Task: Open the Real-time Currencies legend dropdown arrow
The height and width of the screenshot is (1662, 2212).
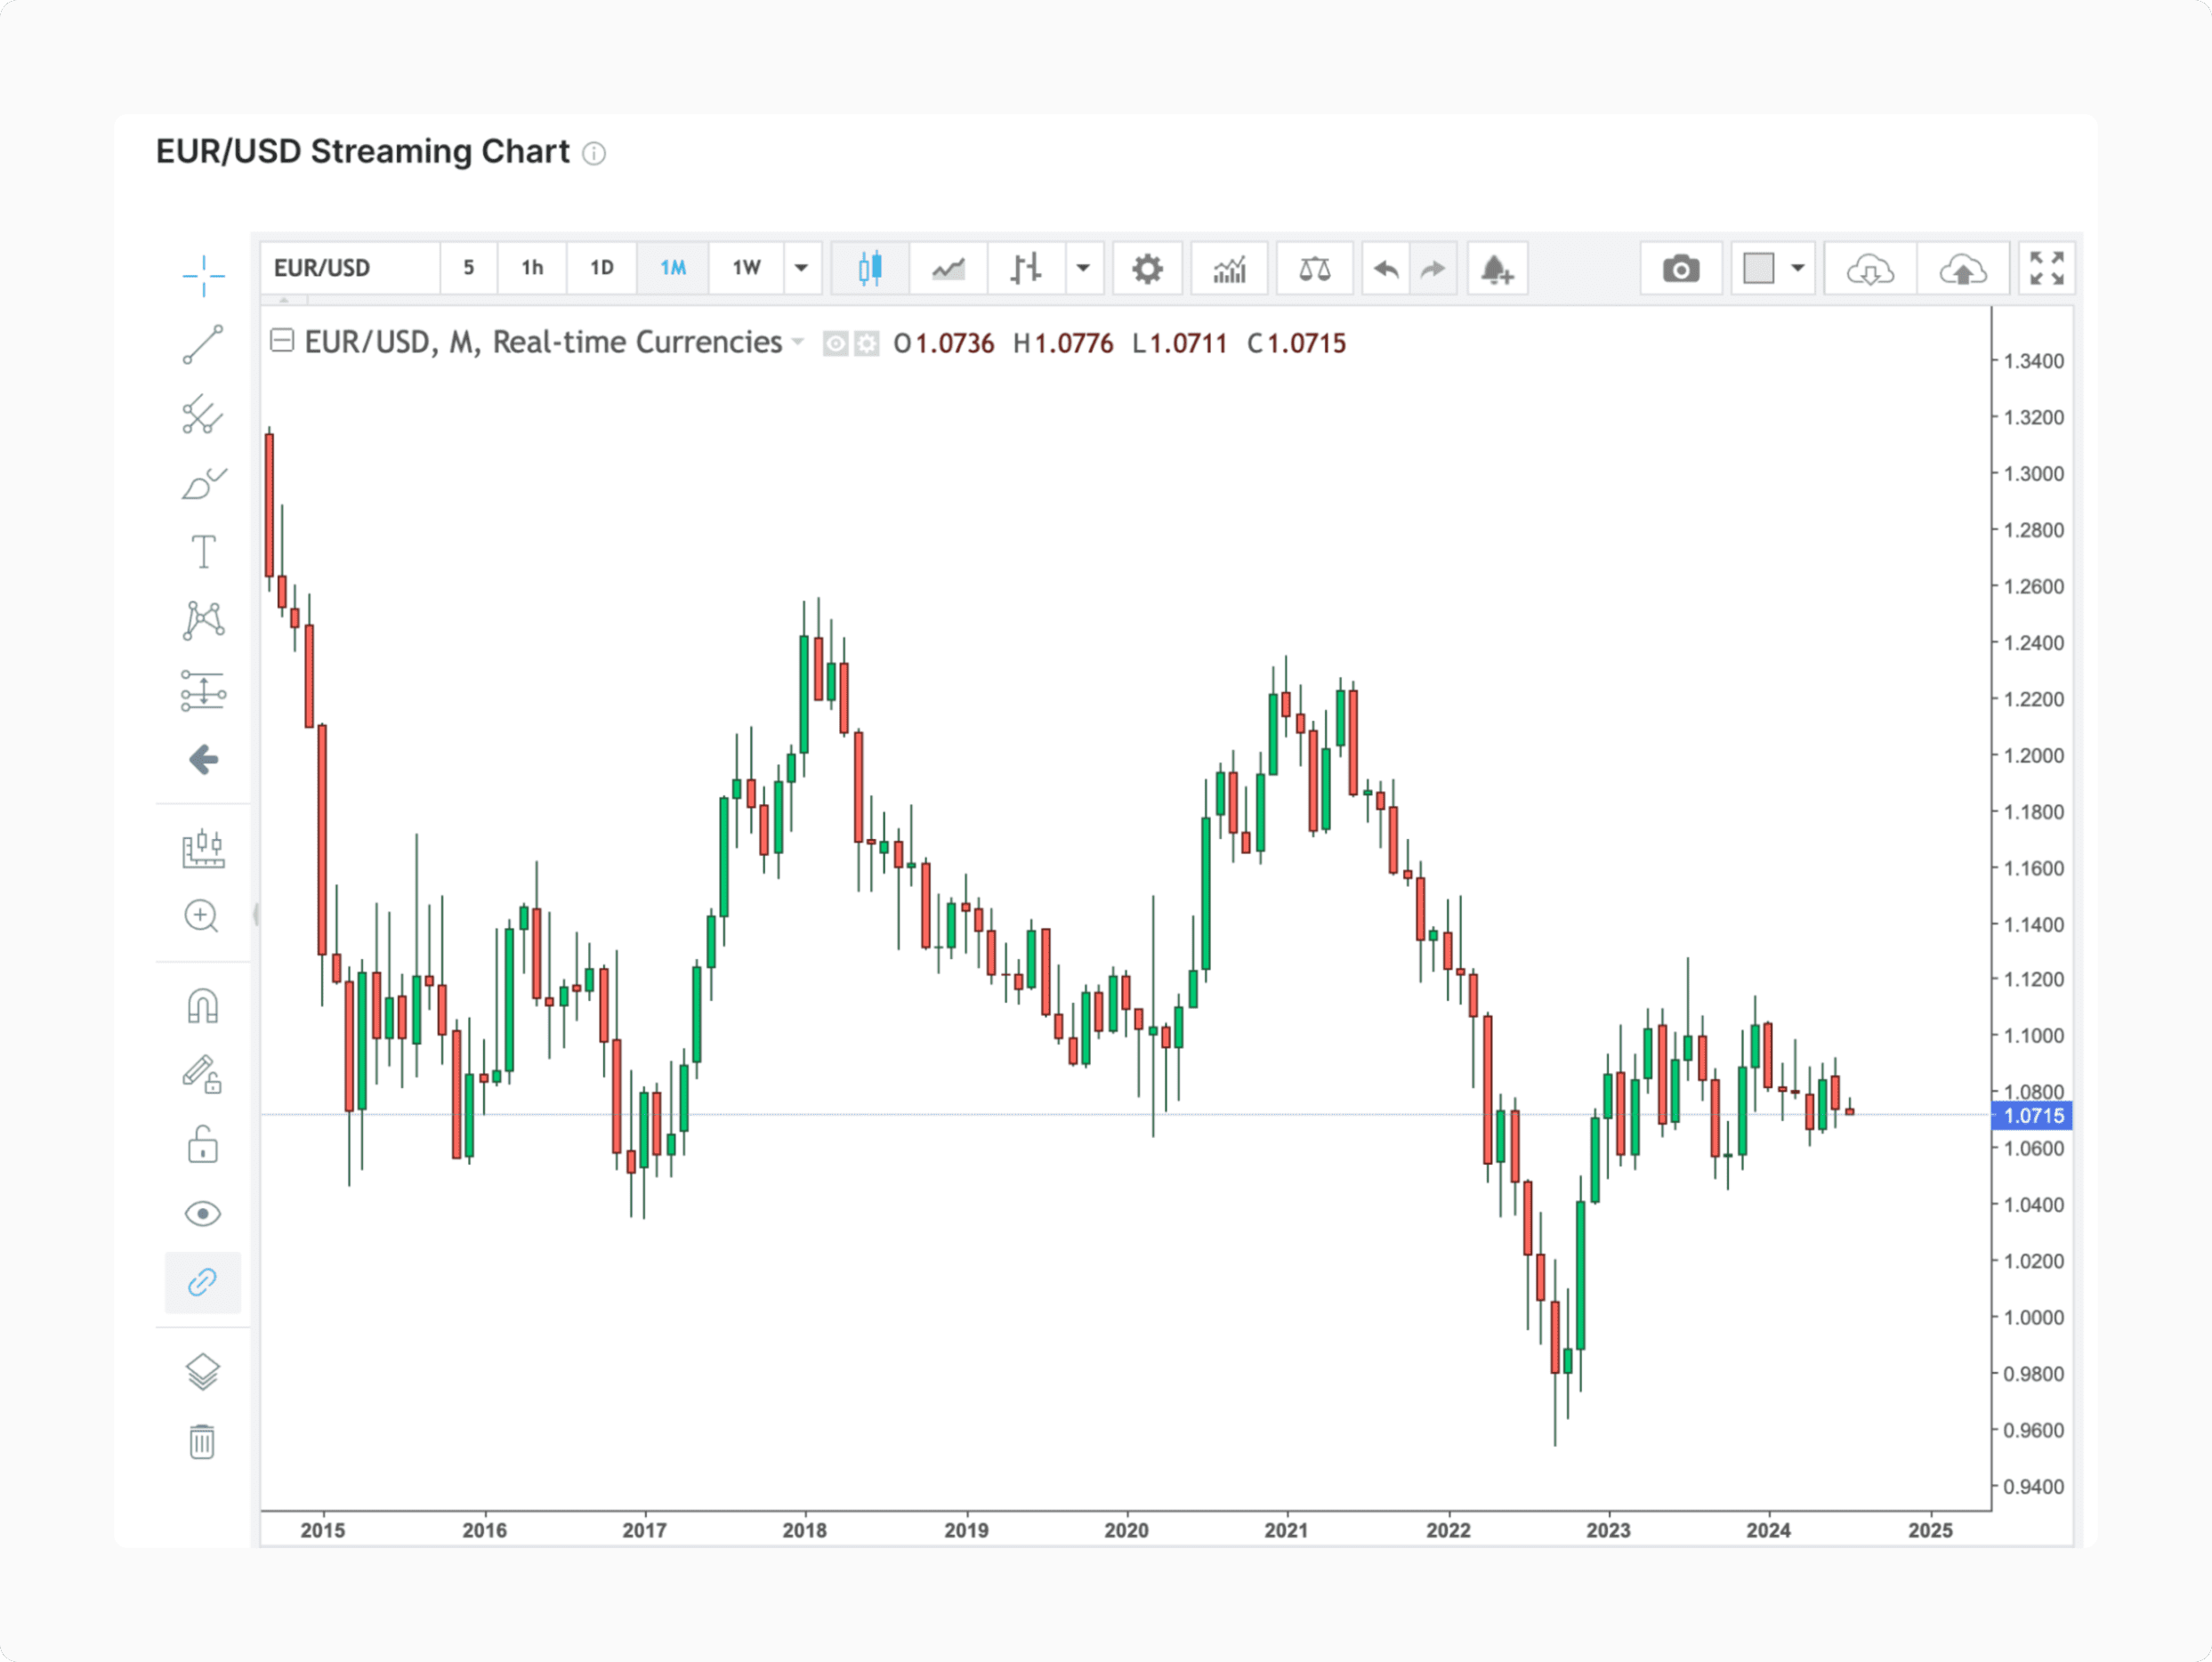Action: click(798, 342)
